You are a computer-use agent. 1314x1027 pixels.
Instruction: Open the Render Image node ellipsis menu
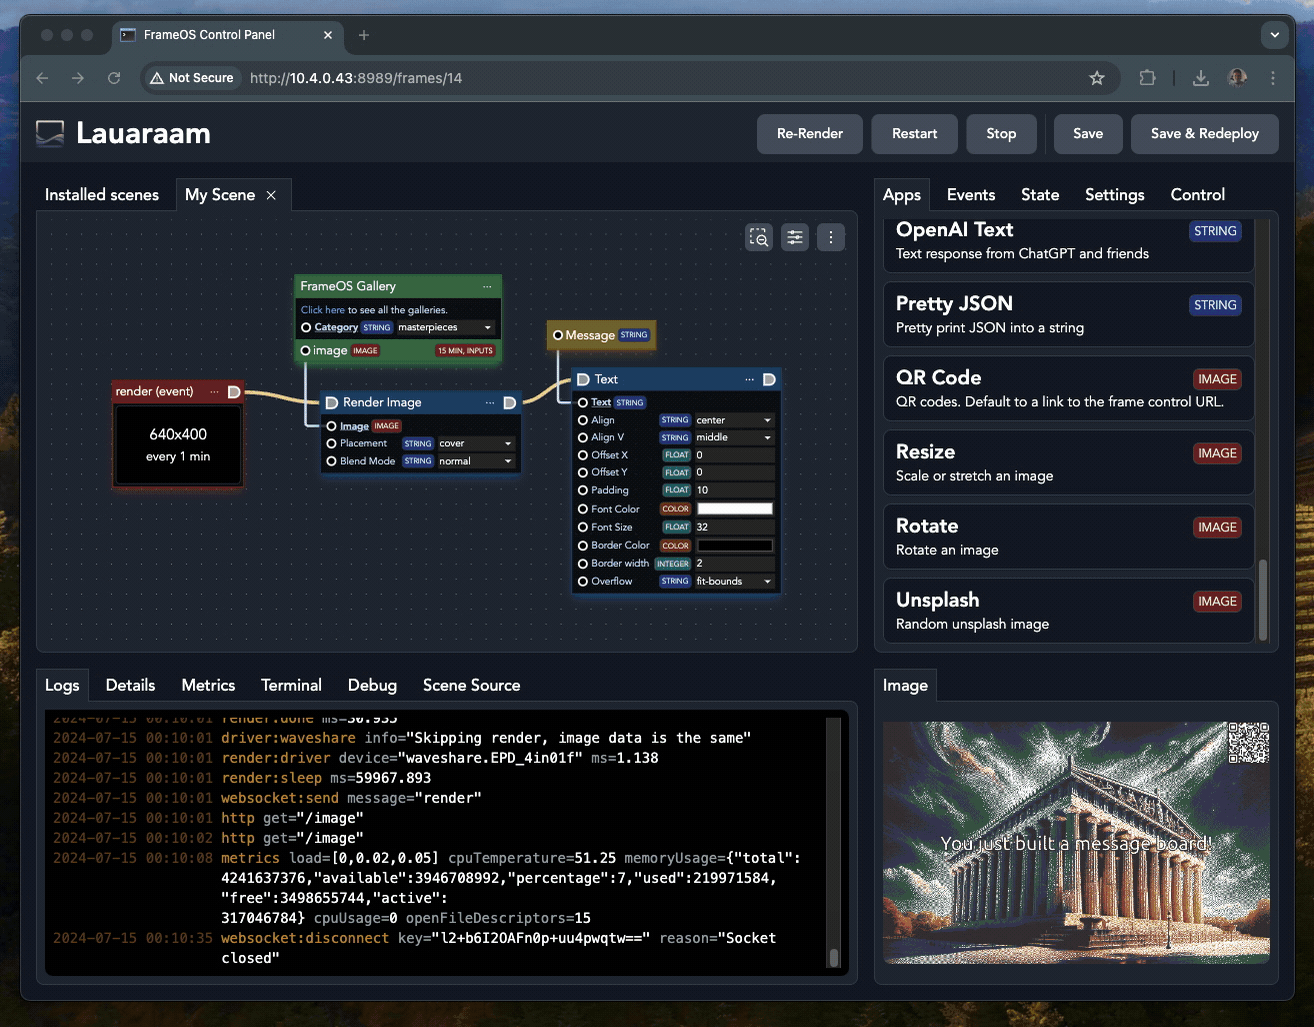click(x=490, y=402)
